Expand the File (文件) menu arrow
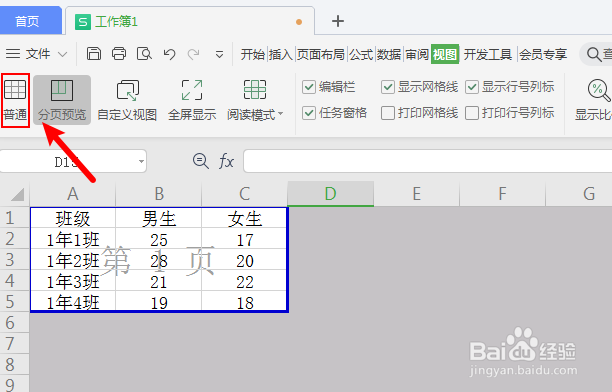The height and width of the screenshot is (392, 612). point(62,54)
